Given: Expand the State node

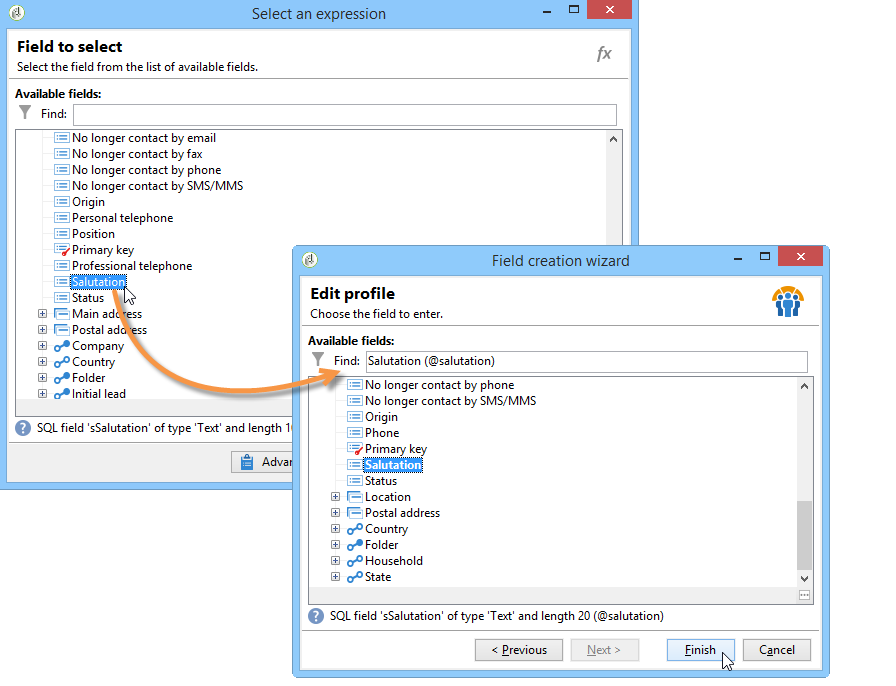Looking at the screenshot, I should coord(335,577).
